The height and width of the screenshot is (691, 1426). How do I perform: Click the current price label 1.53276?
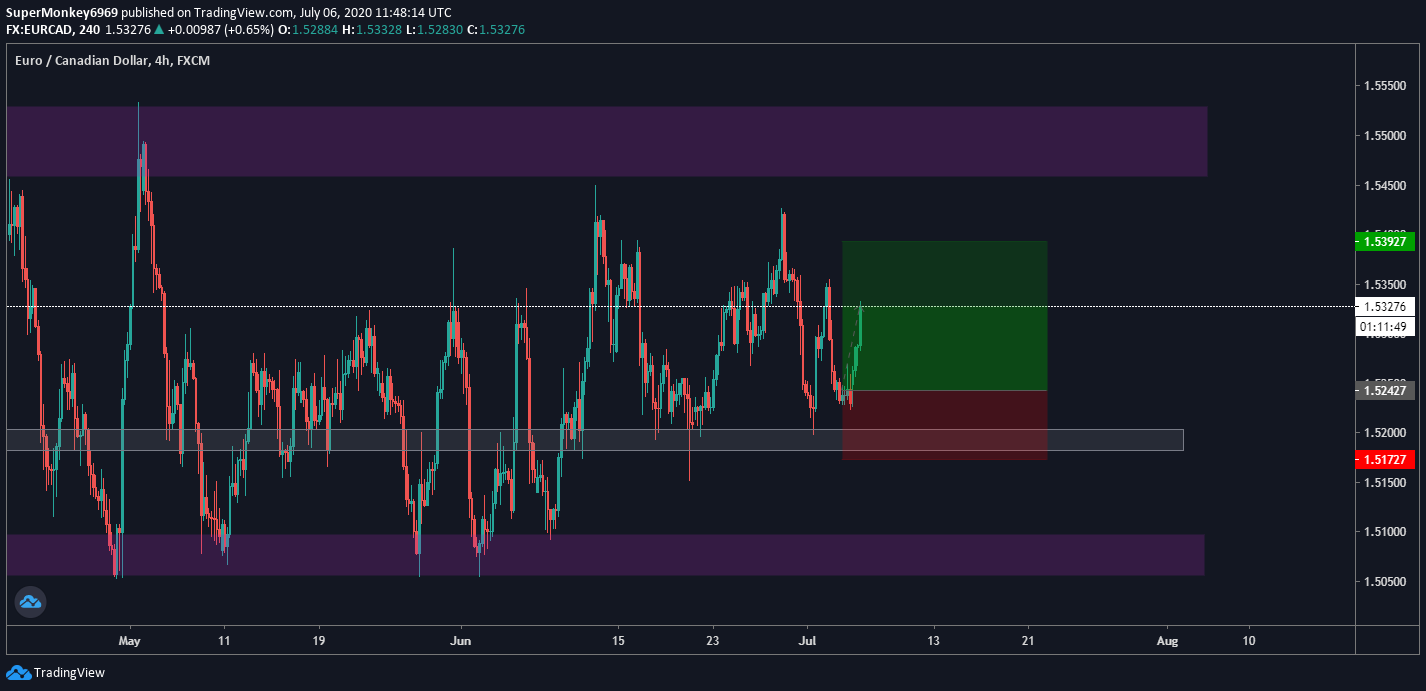(x=1385, y=306)
